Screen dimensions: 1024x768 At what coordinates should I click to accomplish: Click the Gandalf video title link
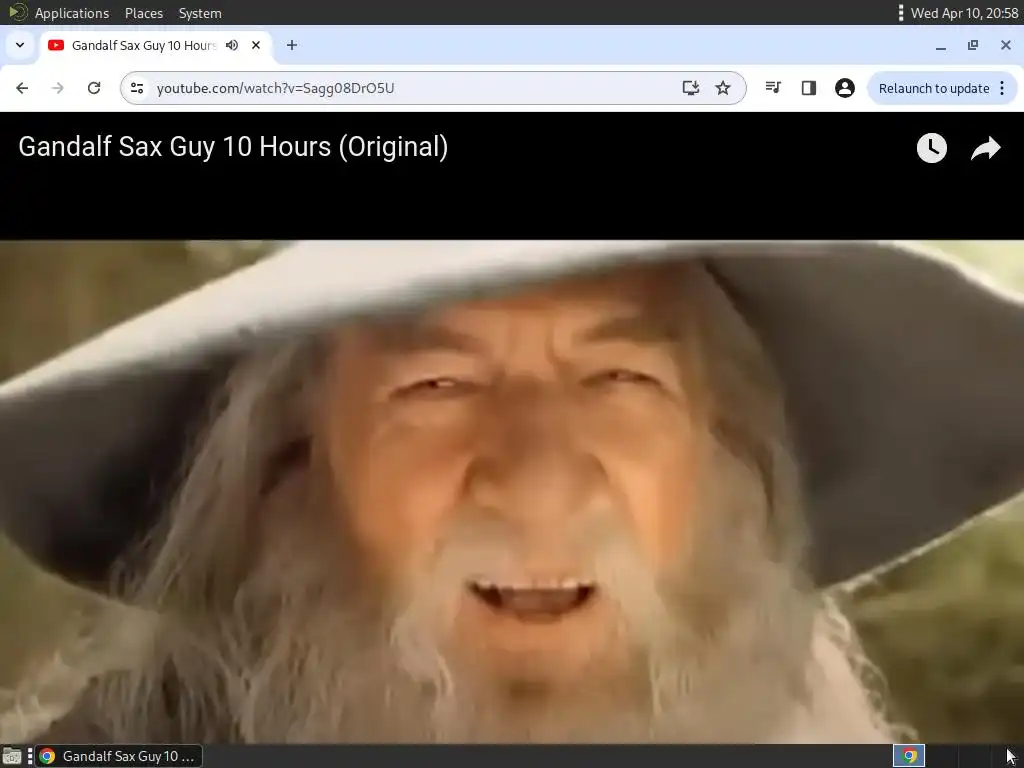(233, 147)
